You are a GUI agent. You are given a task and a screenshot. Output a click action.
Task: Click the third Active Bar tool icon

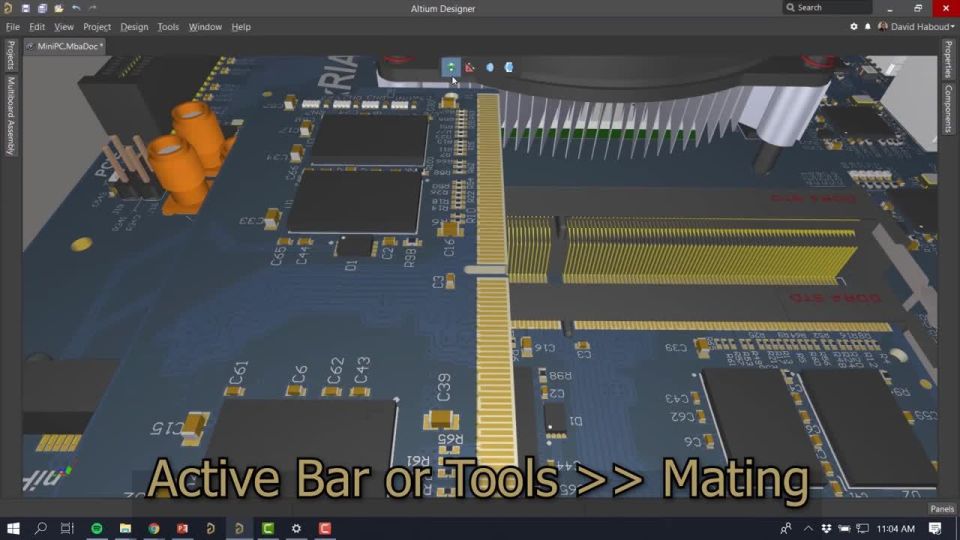tap(490, 67)
